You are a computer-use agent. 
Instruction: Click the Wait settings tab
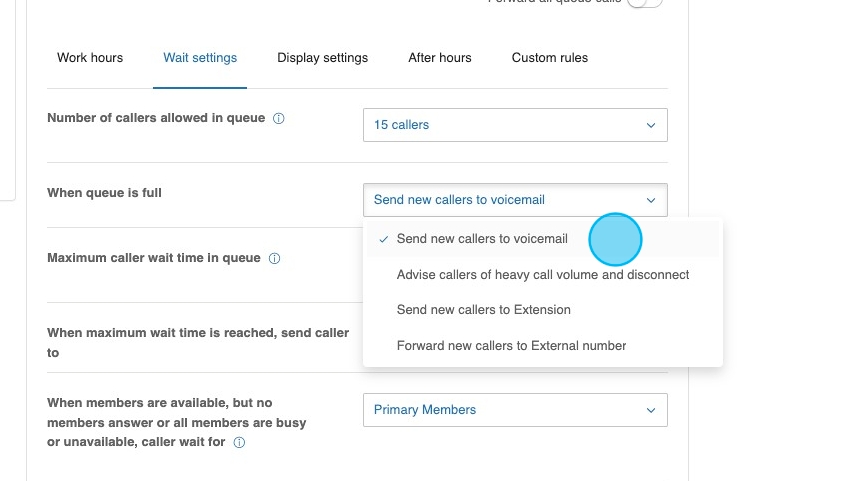[200, 58]
